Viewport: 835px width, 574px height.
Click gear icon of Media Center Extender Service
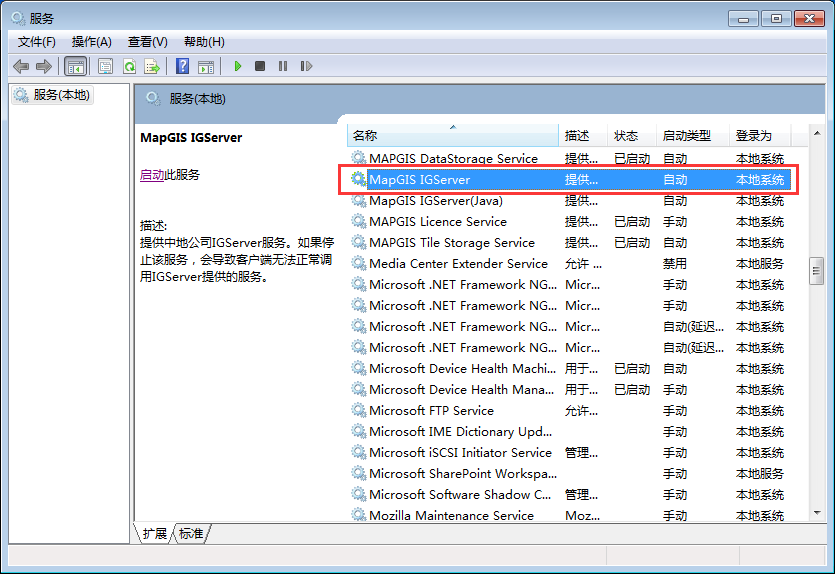pyautogui.click(x=358, y=263)
